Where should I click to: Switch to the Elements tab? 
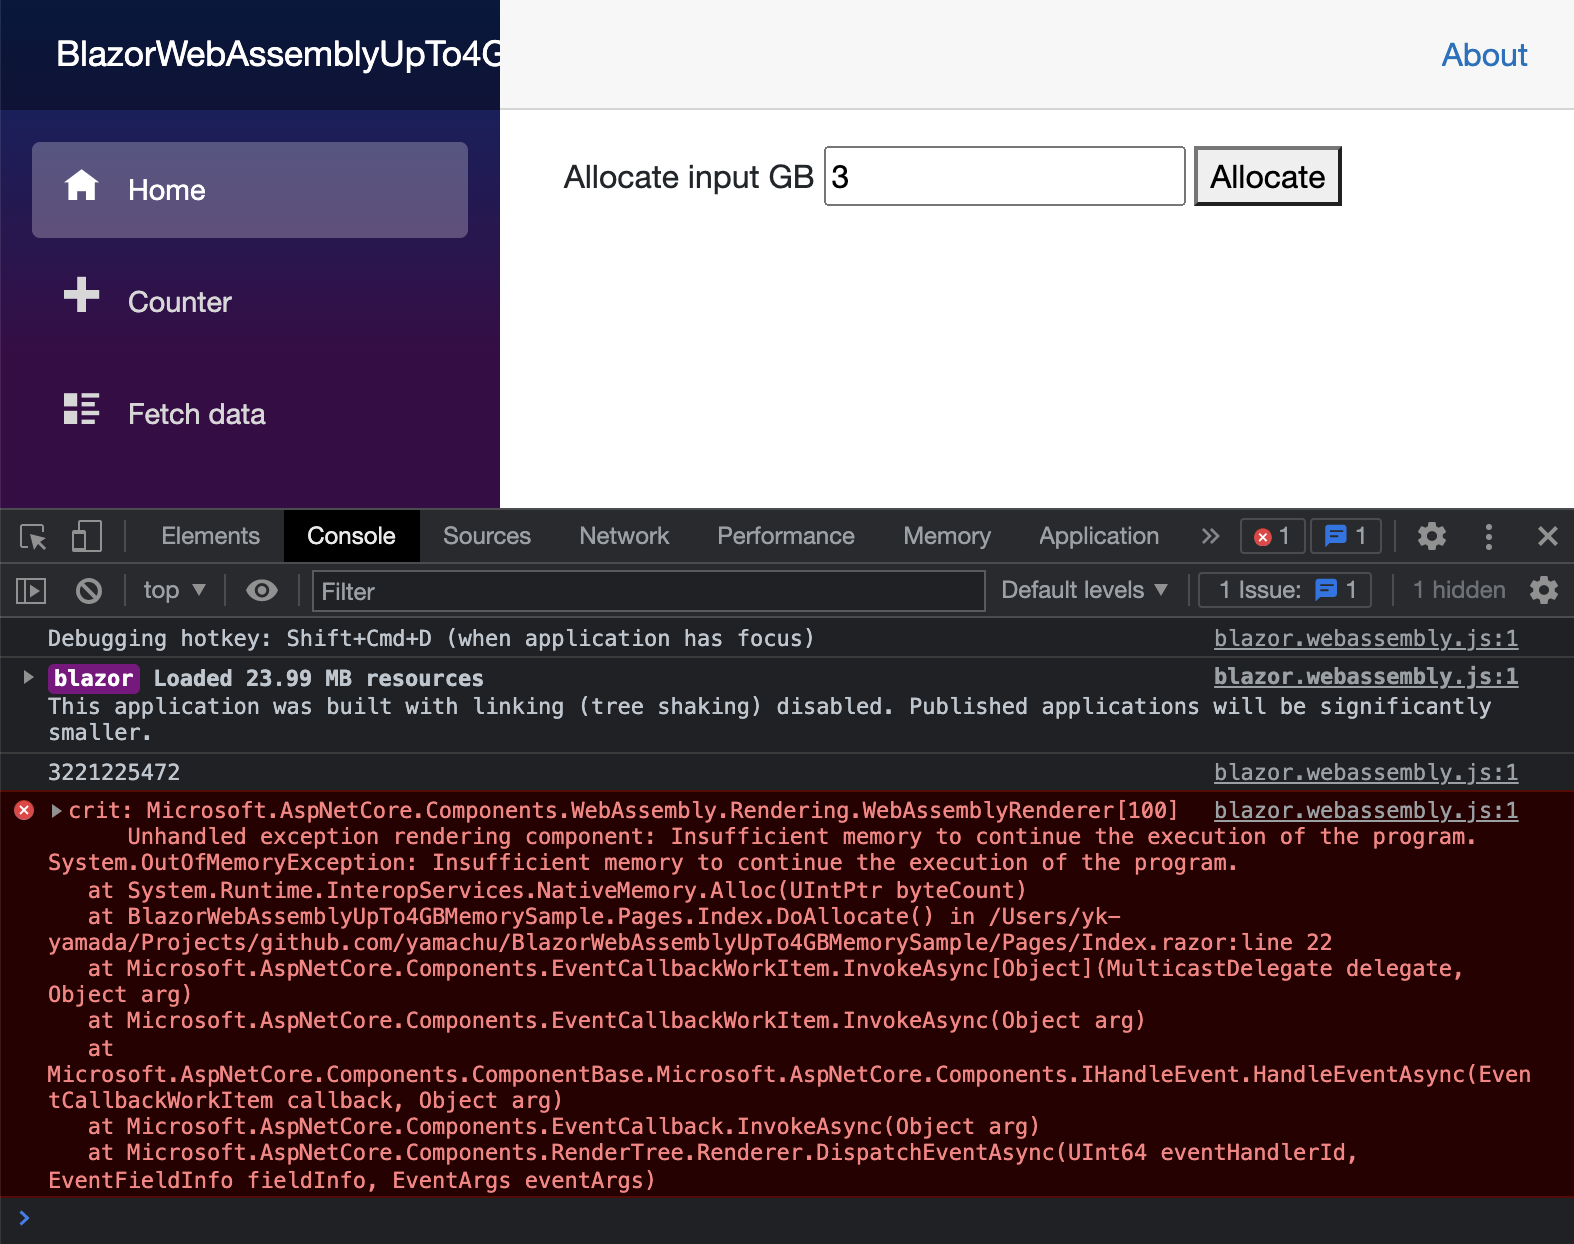211,536
